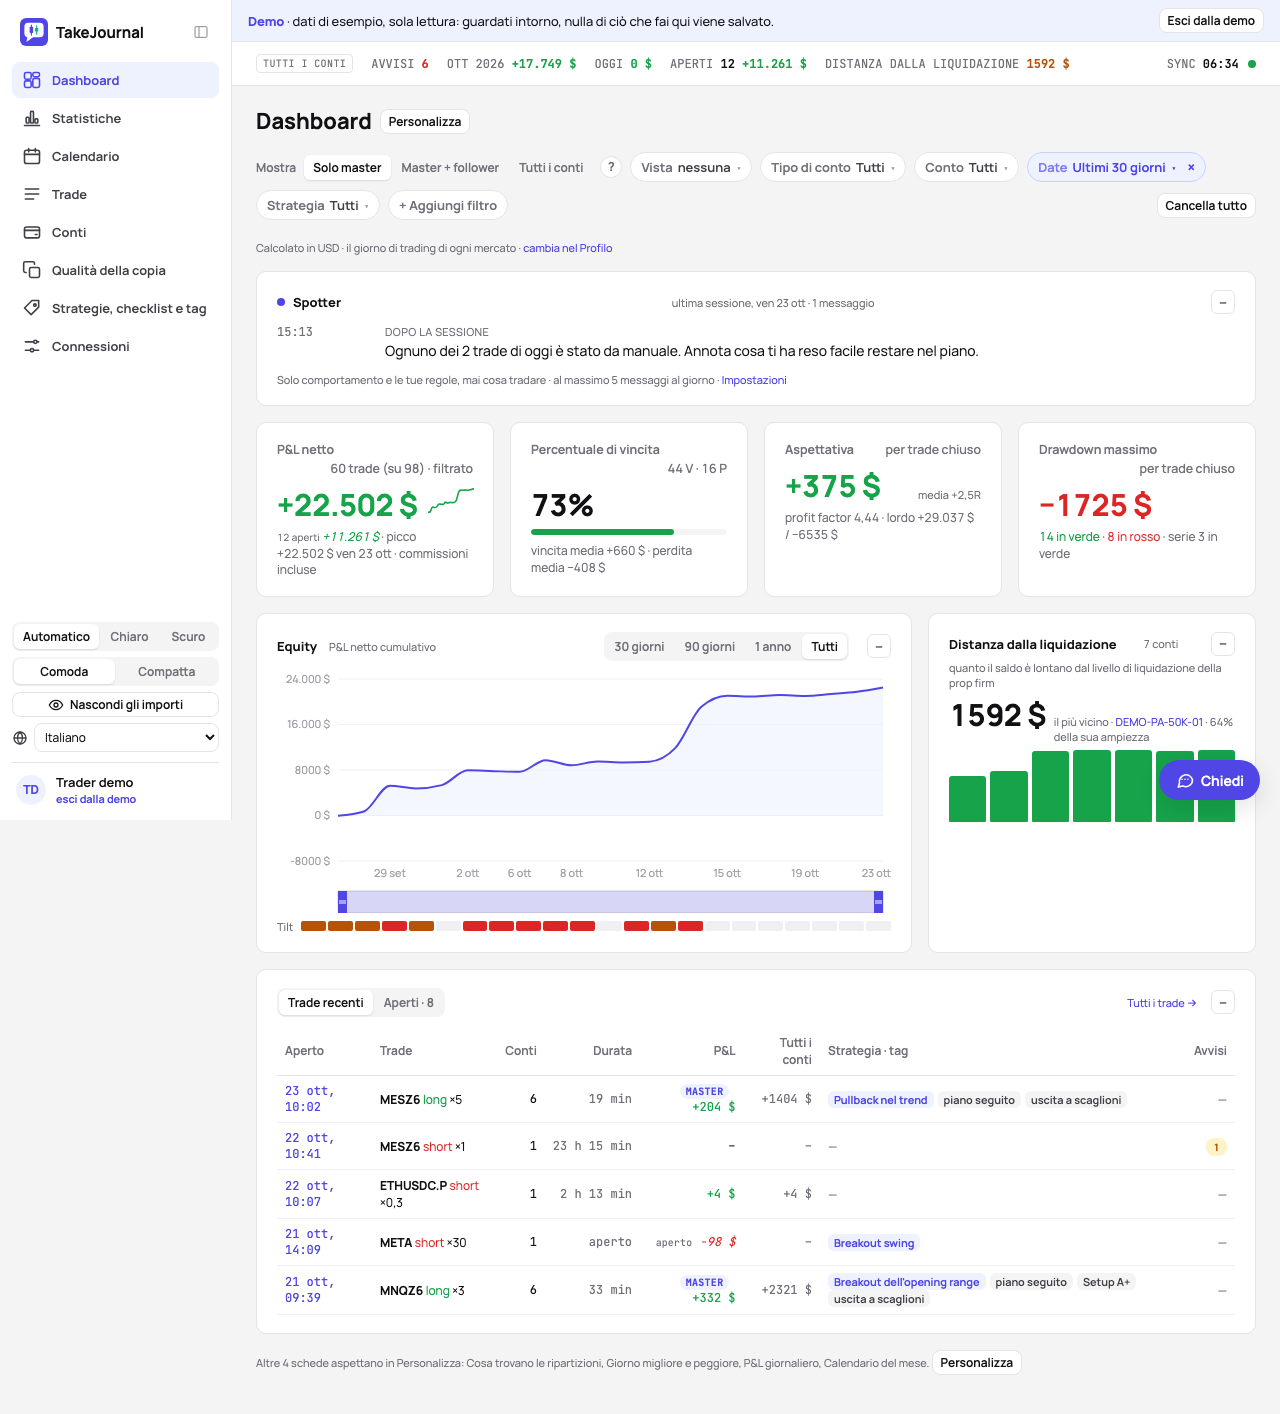Switch equity chart to 1 anno
Viewport: 1280px width, 1414px height.
point(773,647)
